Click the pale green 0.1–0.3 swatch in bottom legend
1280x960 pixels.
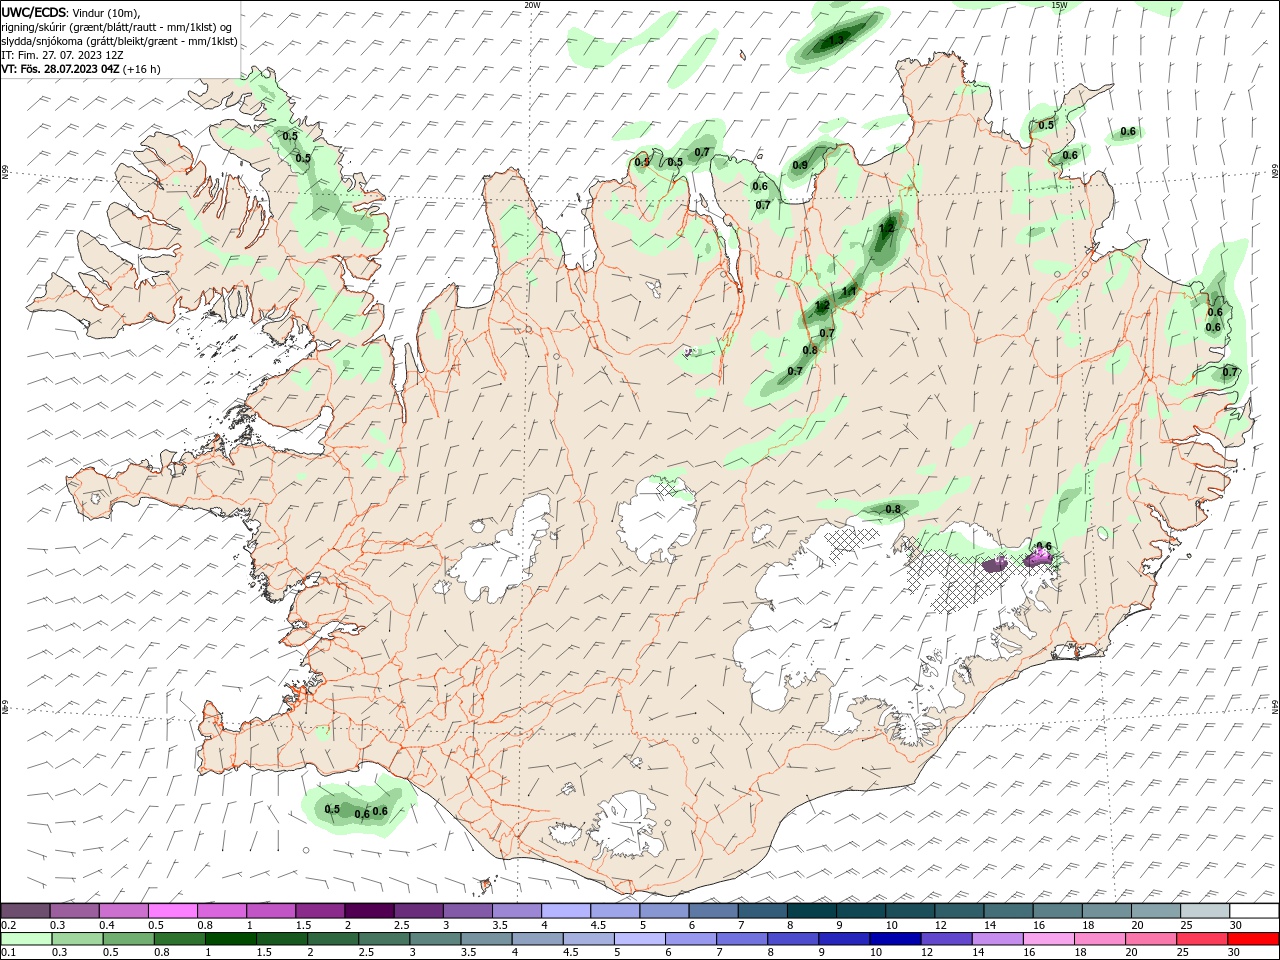(27, 939)
